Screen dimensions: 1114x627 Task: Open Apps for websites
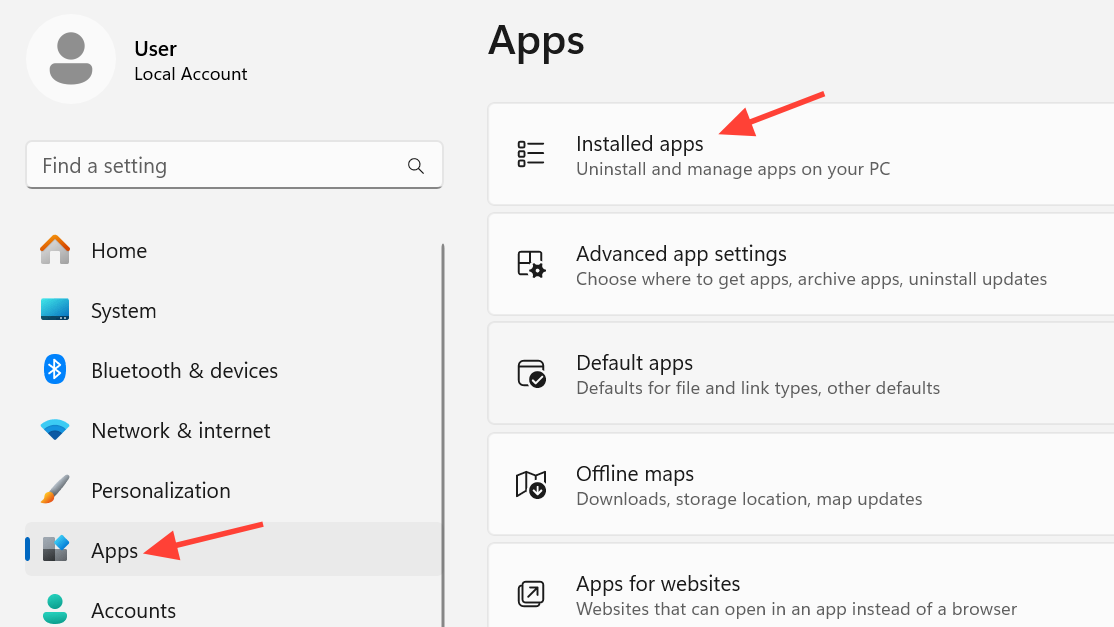click(x=801, y=586)
